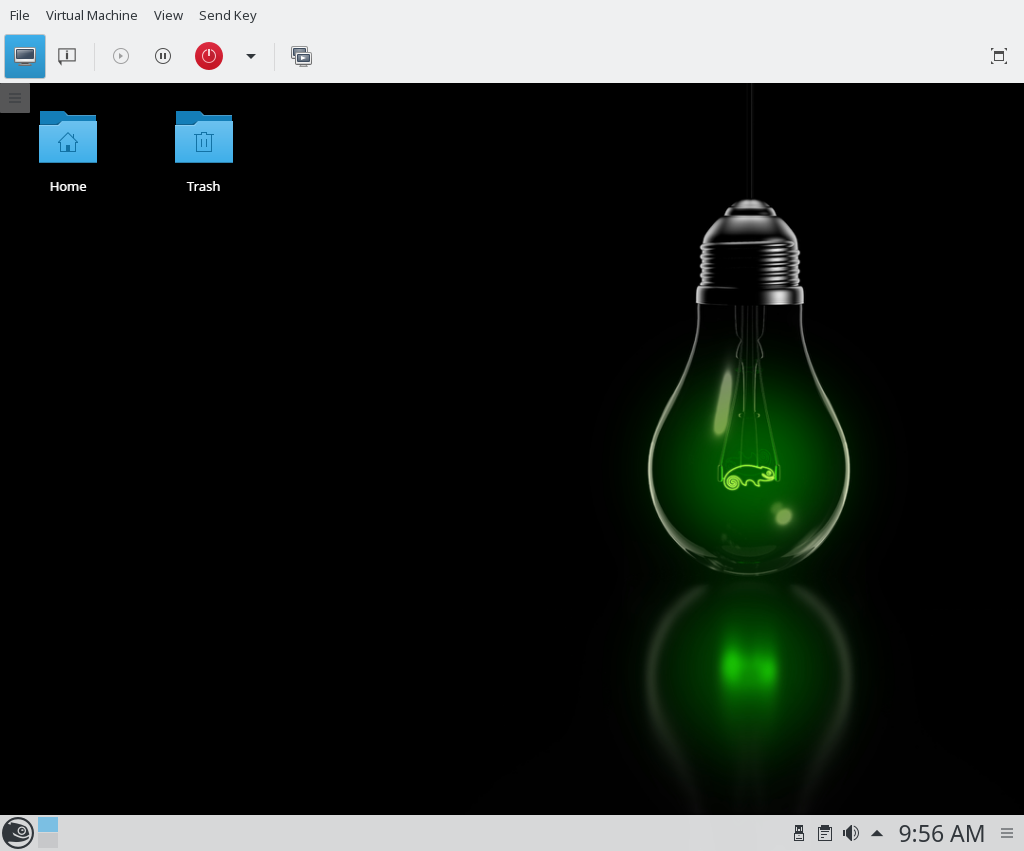This screenshot has width=1024, height=851.
Task: Switch to second virtual desktop in pager
Action: (48, 841)
